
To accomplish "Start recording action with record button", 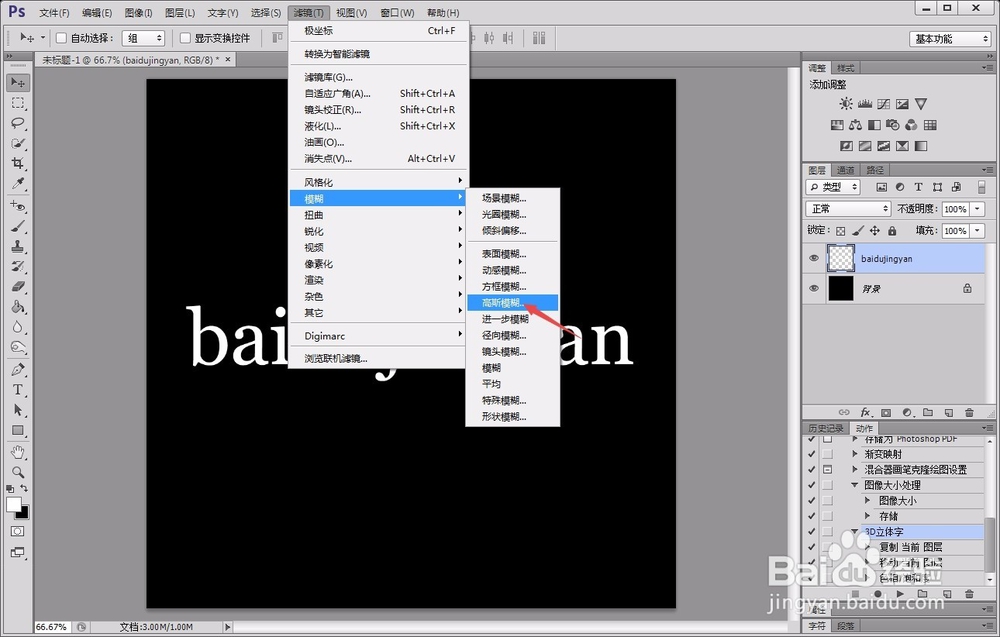I will pos(878,594).
